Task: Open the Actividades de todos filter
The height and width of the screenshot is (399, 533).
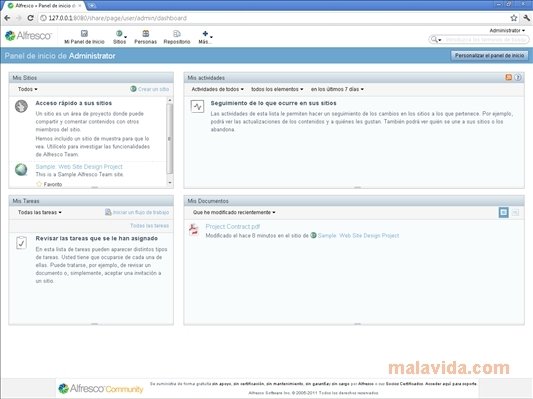Action: pyautogui.click(x=218, y=89)
